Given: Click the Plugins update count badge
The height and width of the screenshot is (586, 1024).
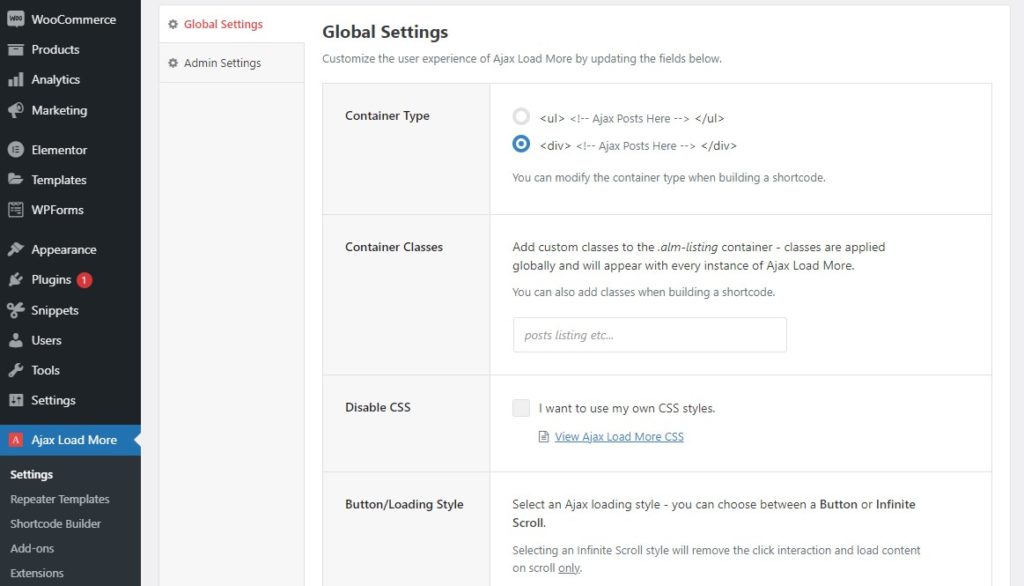Looking at the screenshot, I should 84,280.
